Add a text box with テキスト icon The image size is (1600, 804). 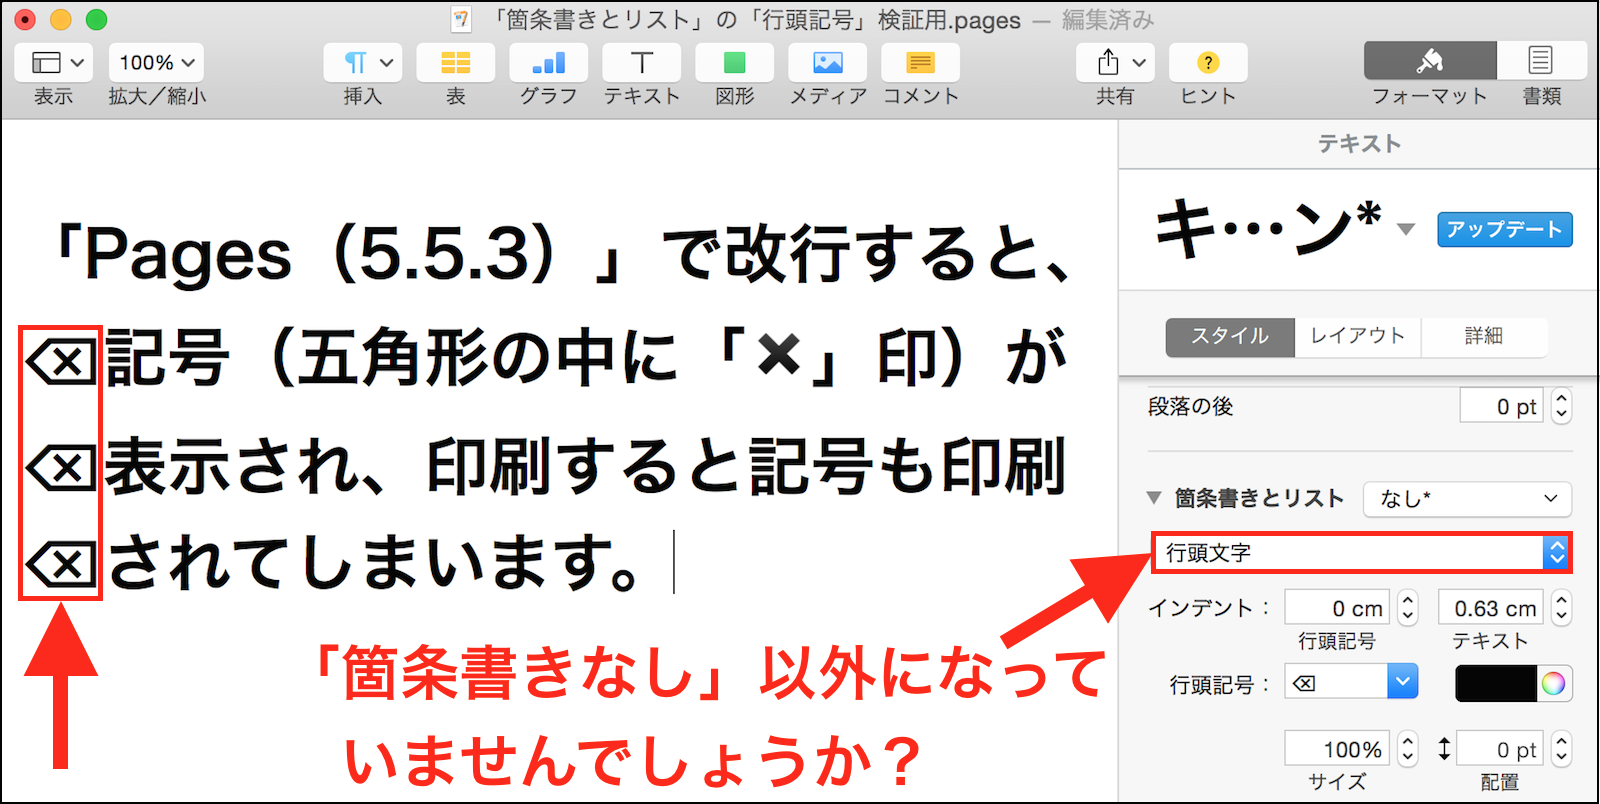coord(642,62)
